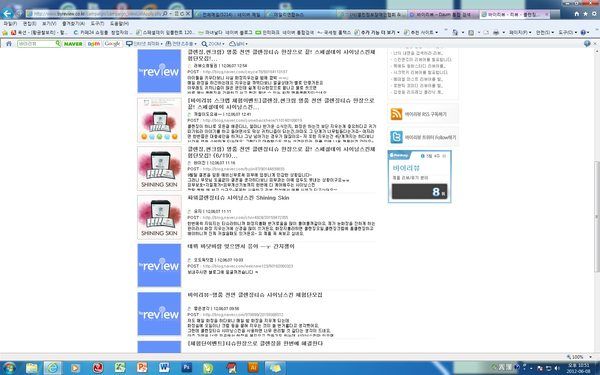This screenshot has width=600, height=375.
Task: Open the green Excel-style taskbar icon
Action: pos(120,368)
